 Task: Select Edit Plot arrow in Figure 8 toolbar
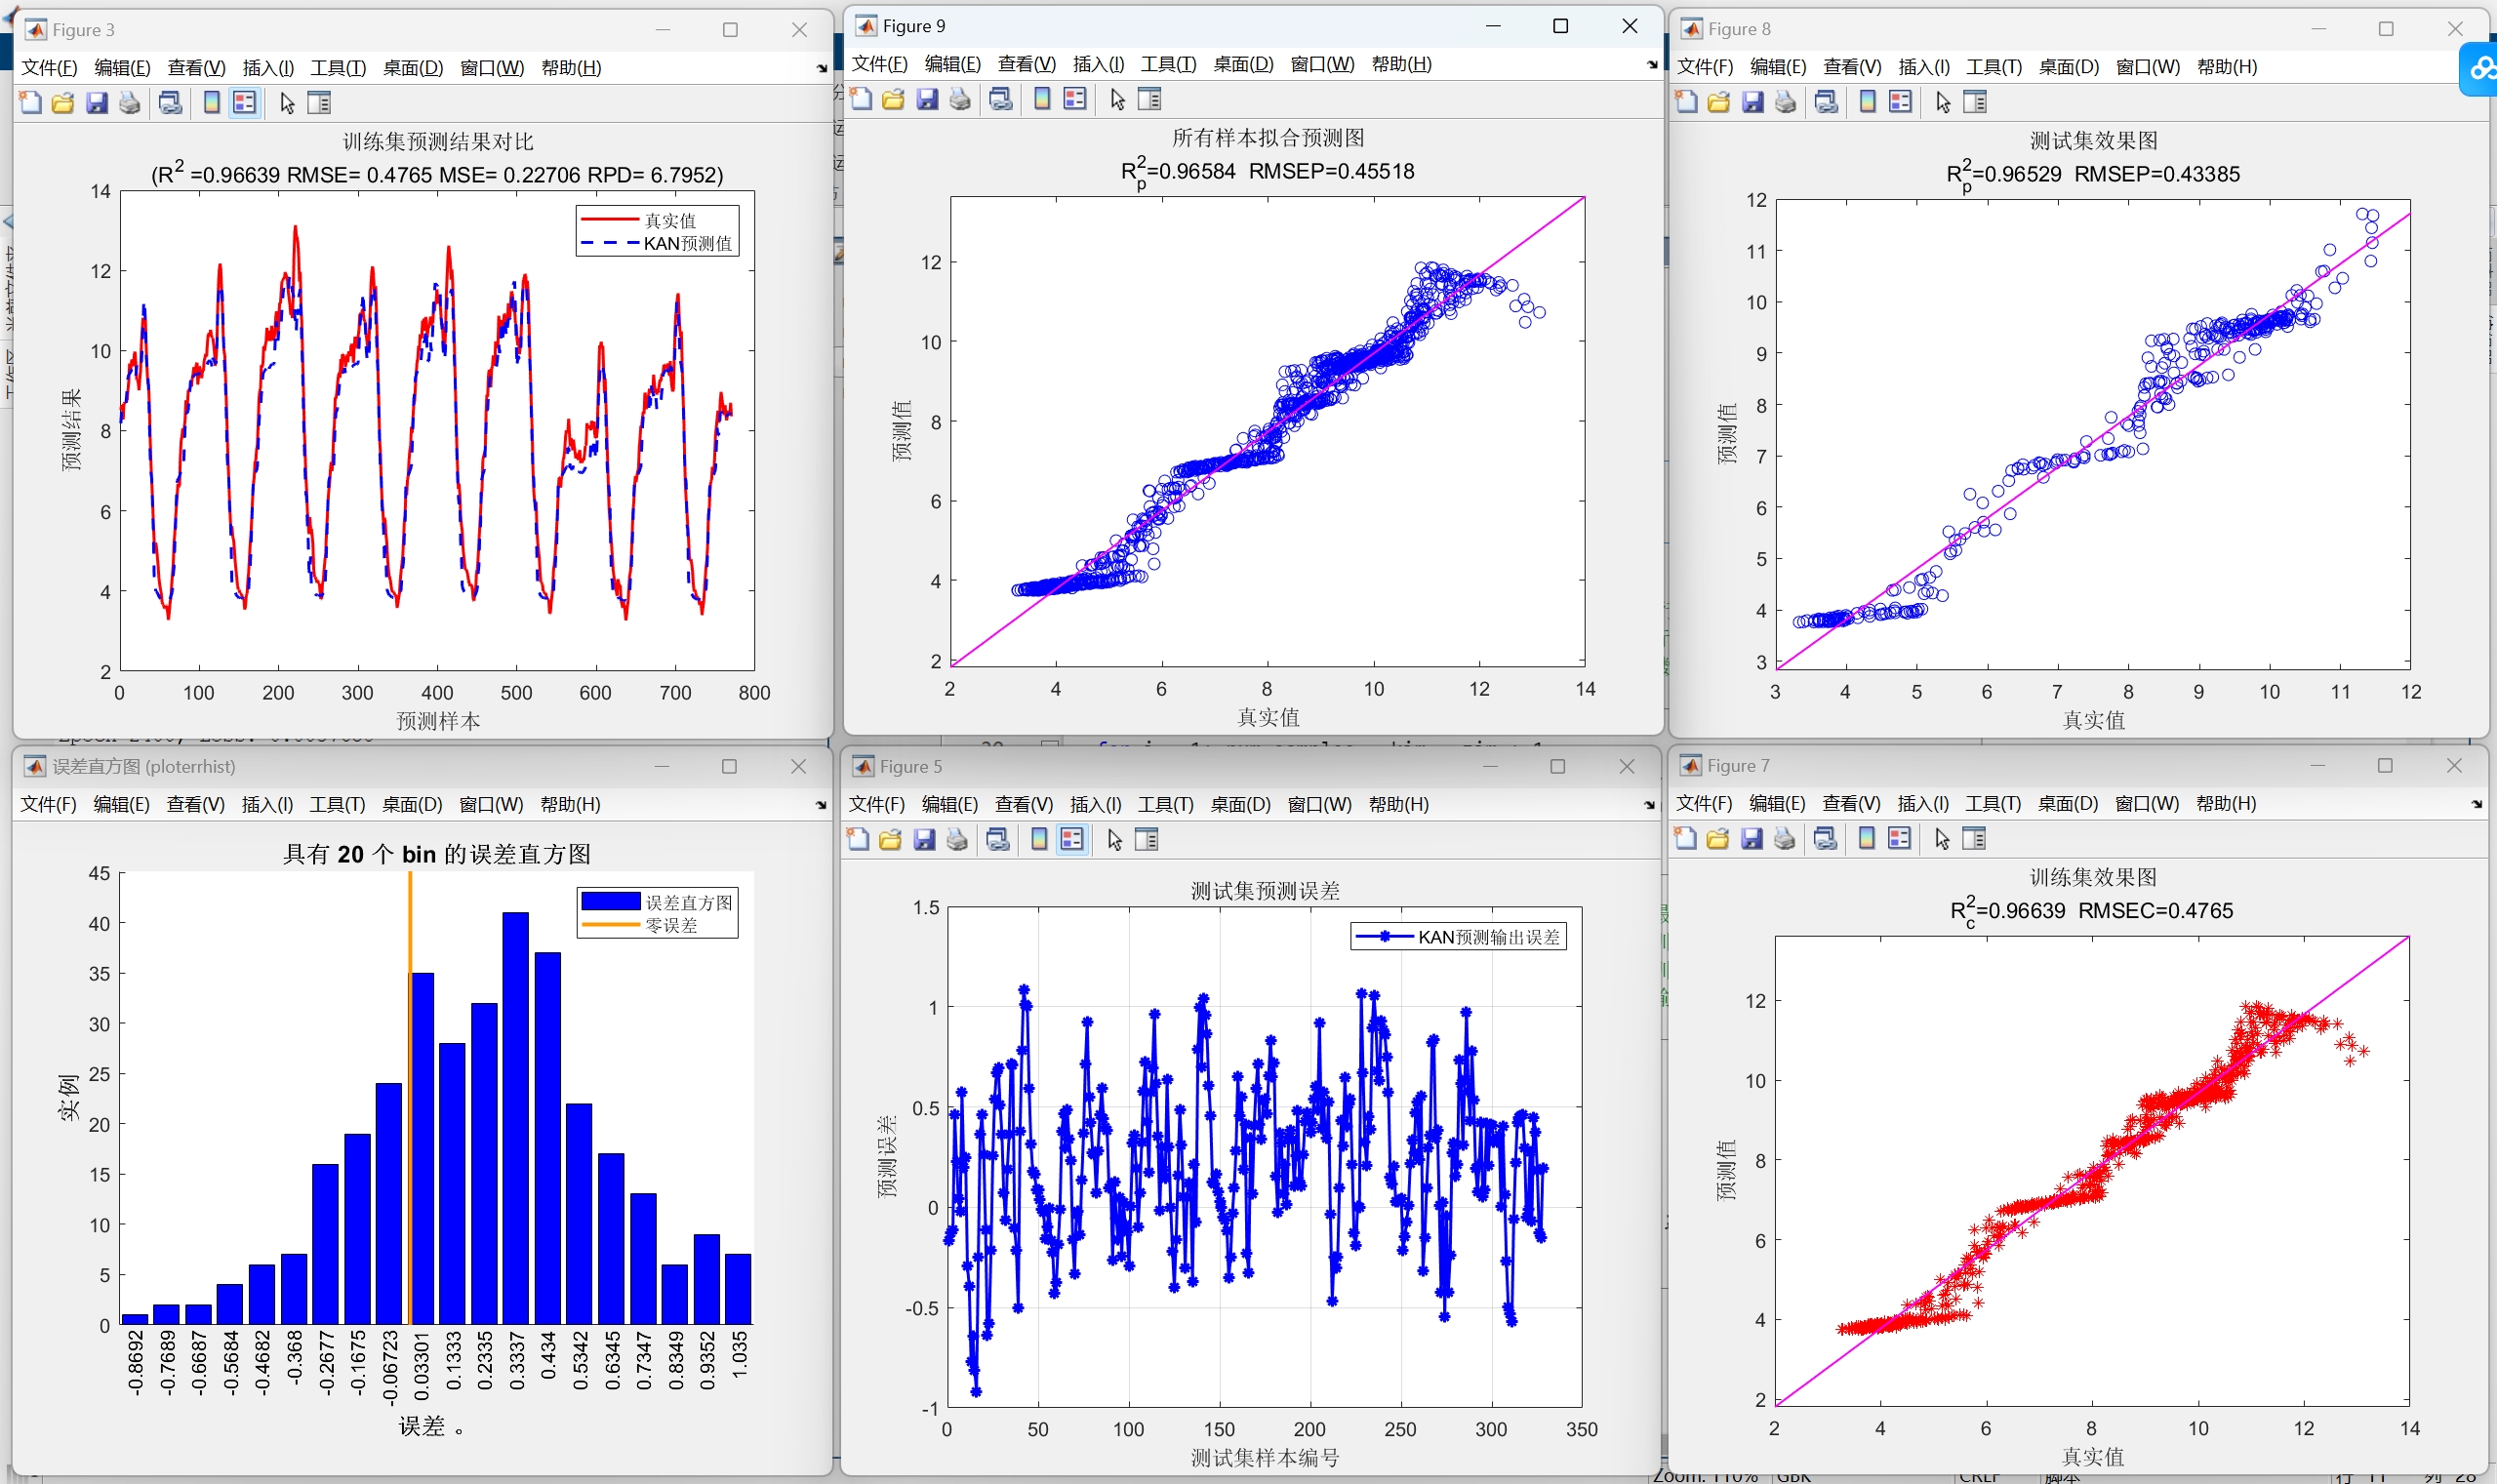[1943, 102]
